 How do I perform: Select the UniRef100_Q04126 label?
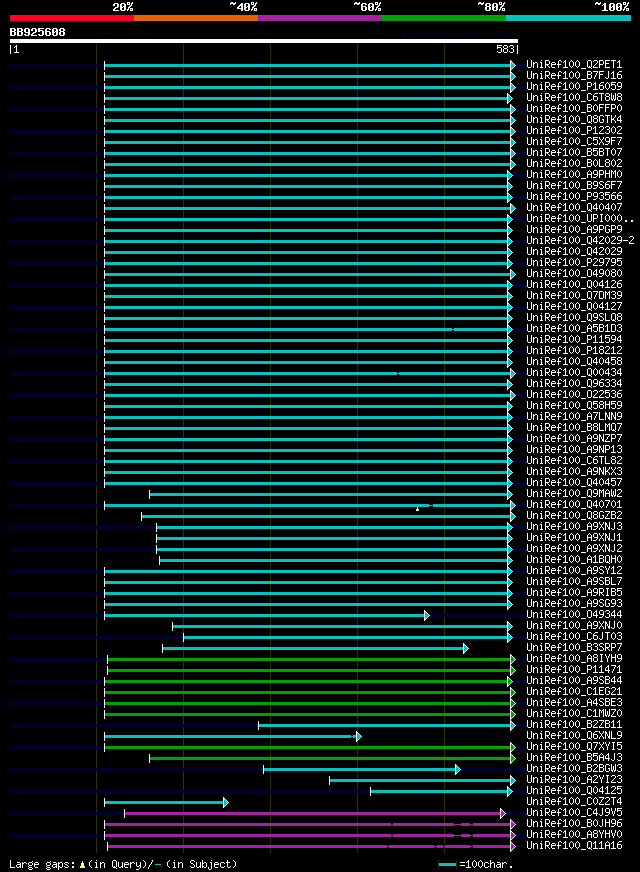point(574,285)
